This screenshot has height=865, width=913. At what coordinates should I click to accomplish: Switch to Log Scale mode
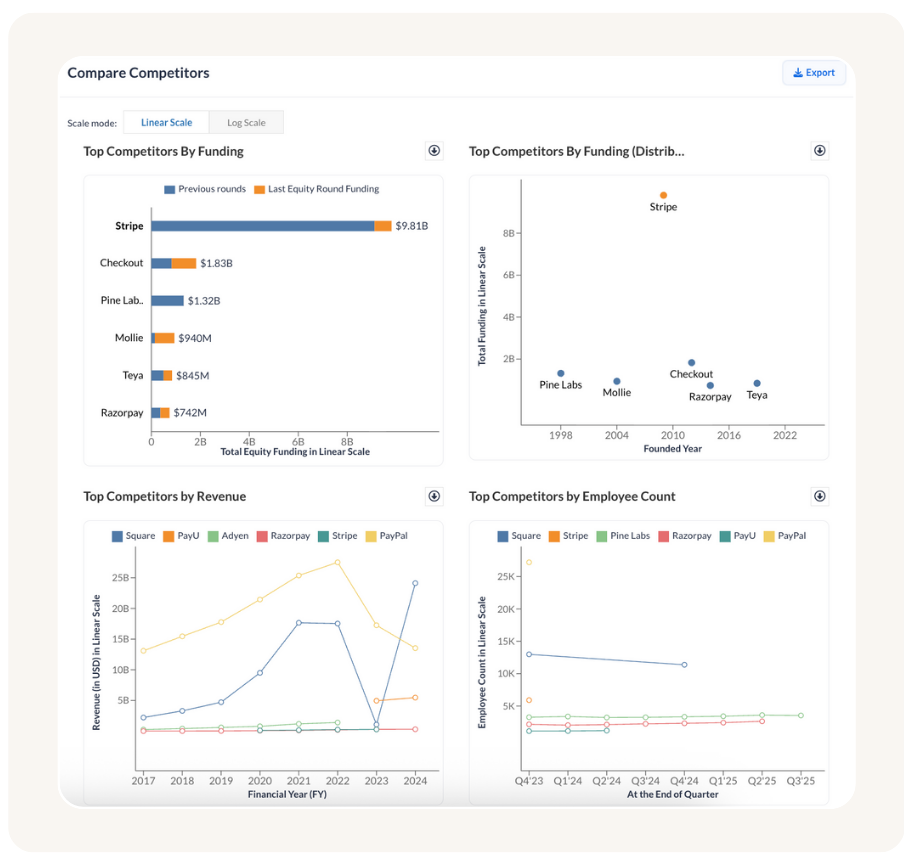246,121
